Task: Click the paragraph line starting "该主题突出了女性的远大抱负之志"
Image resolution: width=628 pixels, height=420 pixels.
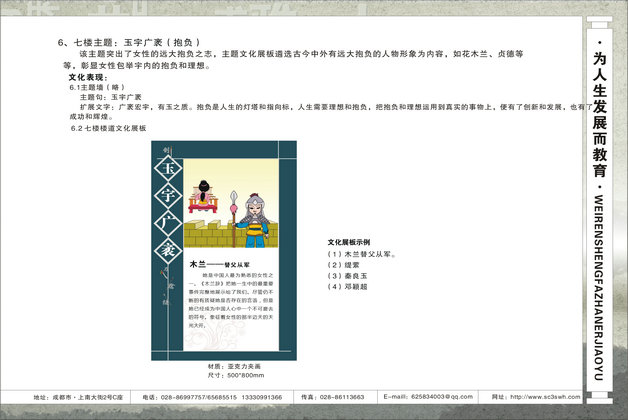Action: 301,54
